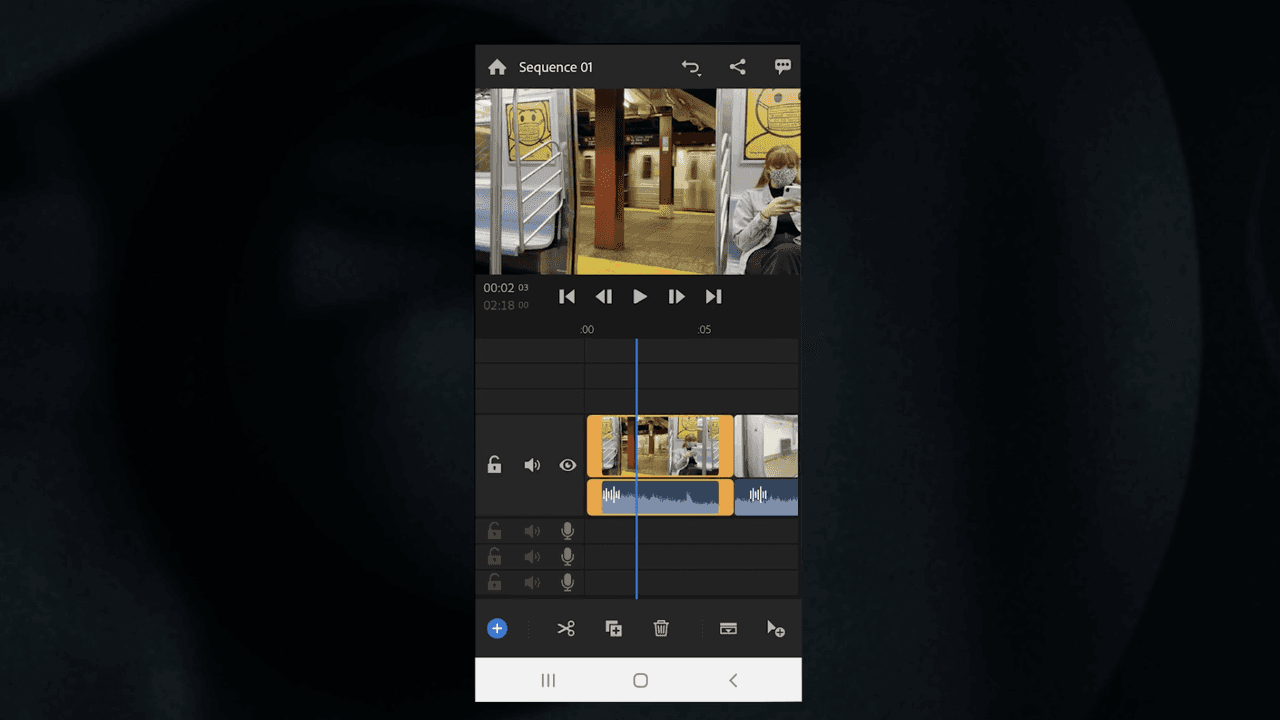Select the Sequence 01 title
Screen dimensions: 1280x720
tap(555, 67)
